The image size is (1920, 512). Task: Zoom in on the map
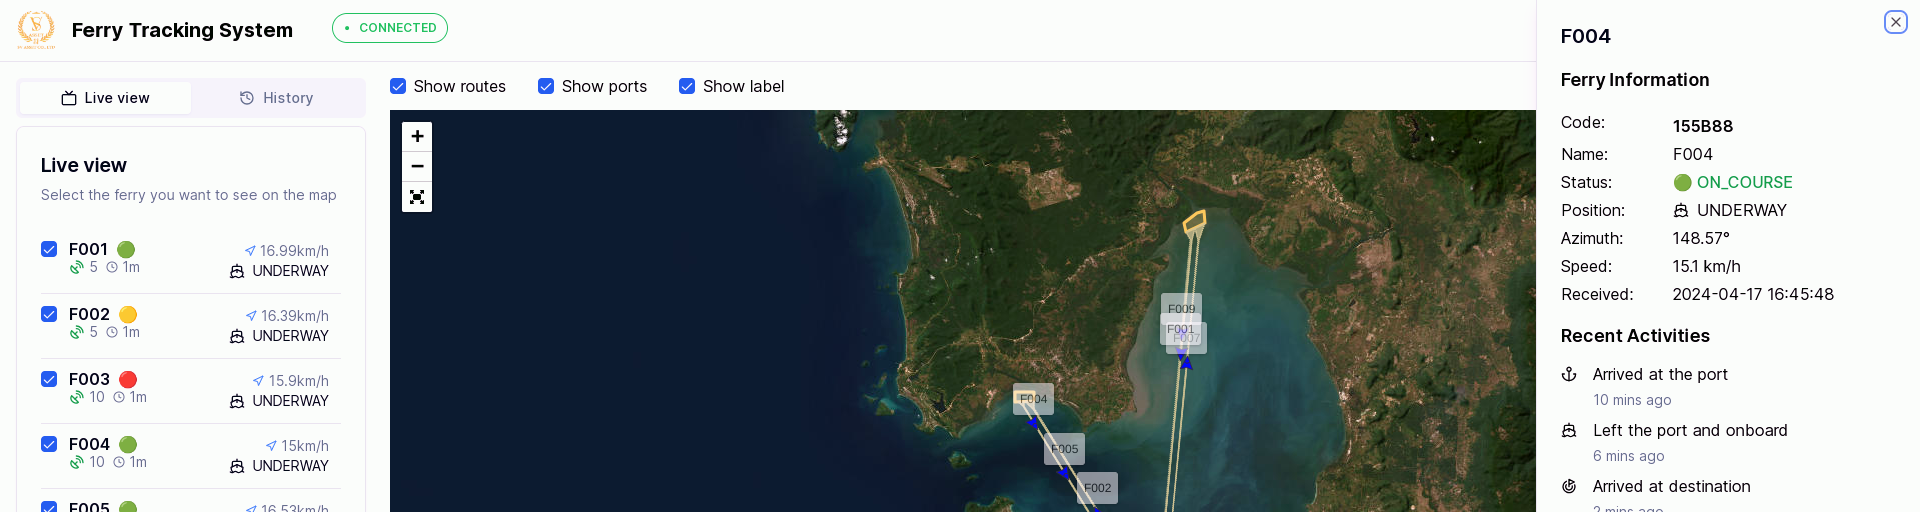click(417, 136)
